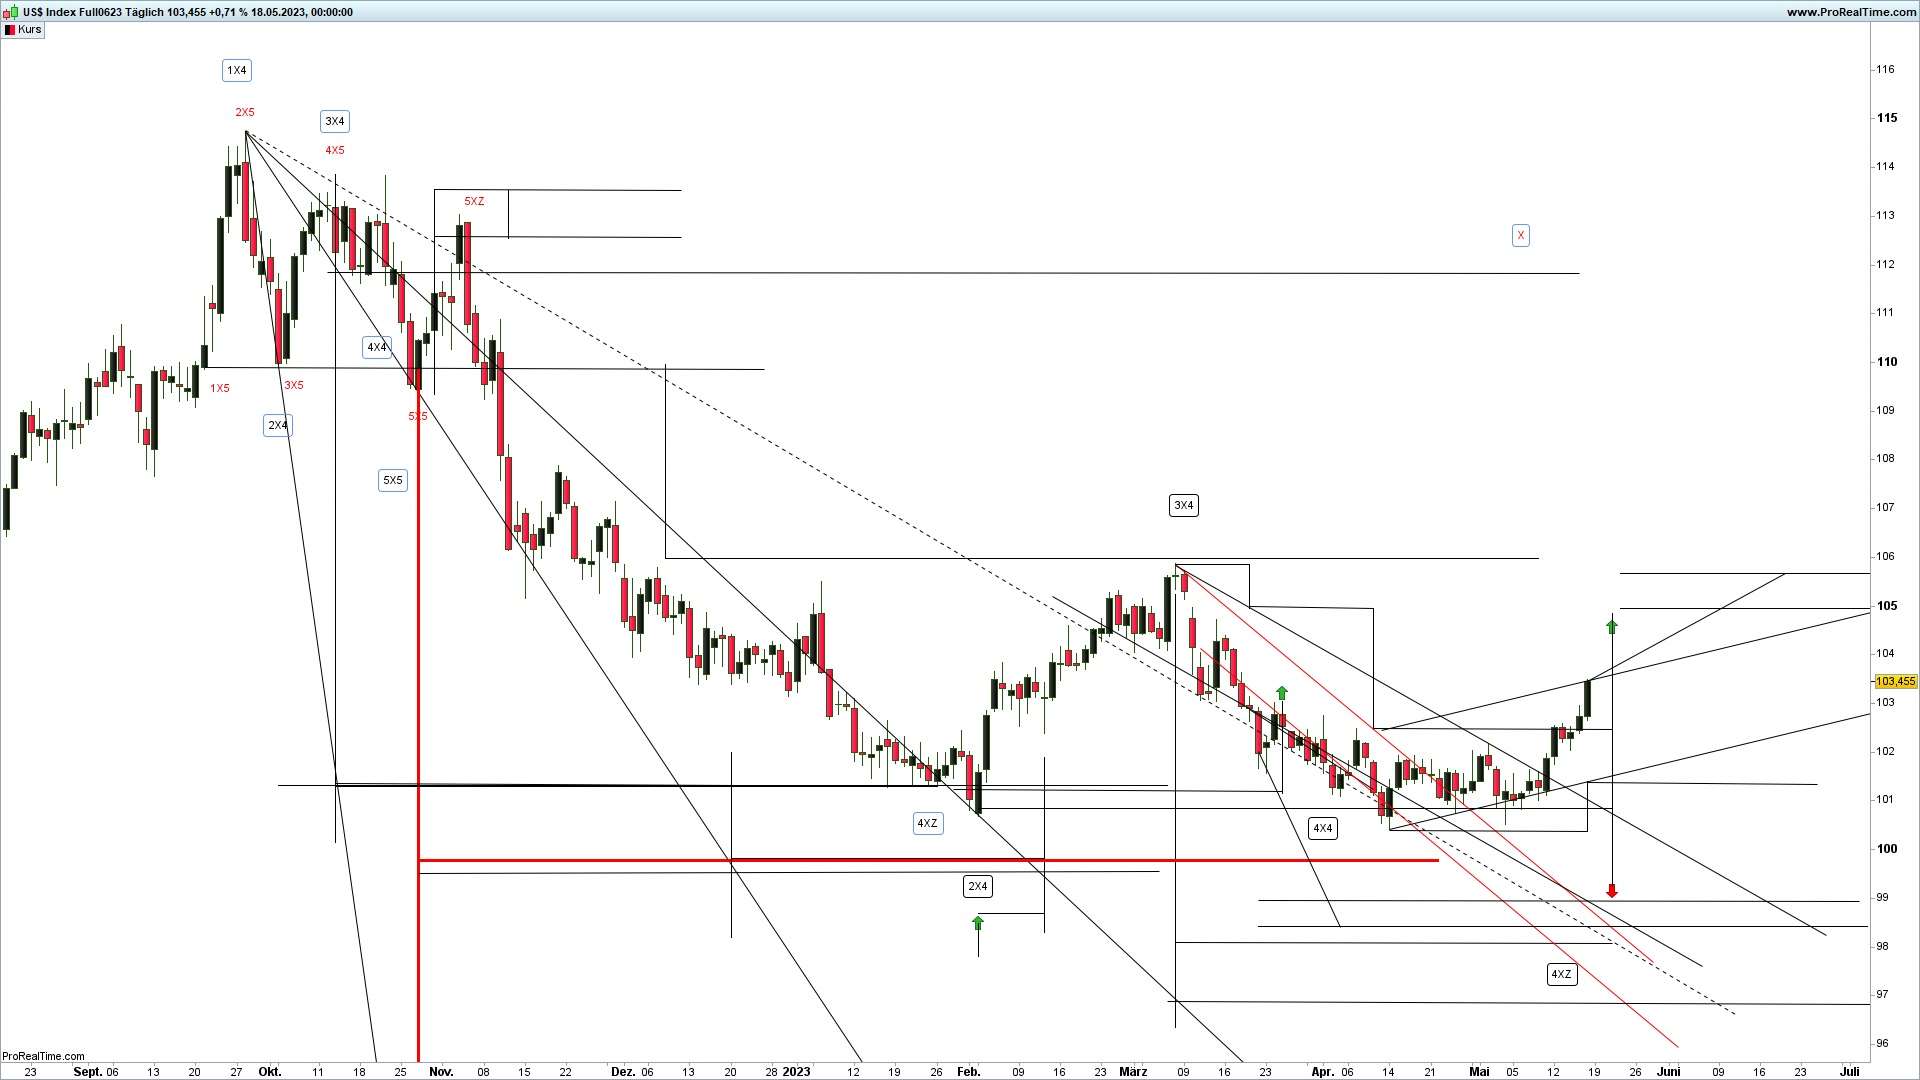Select the current price tag 103,455
This screenshot has width=1920, height=1080.
[x=1896, y=681]
